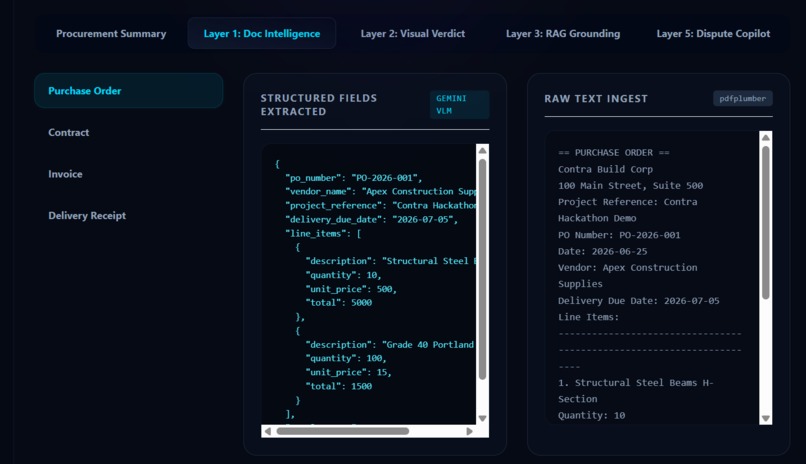
Task: Click the Quantity: 10 raw text line
Action: pyautogui.click(x=592, y=415)
